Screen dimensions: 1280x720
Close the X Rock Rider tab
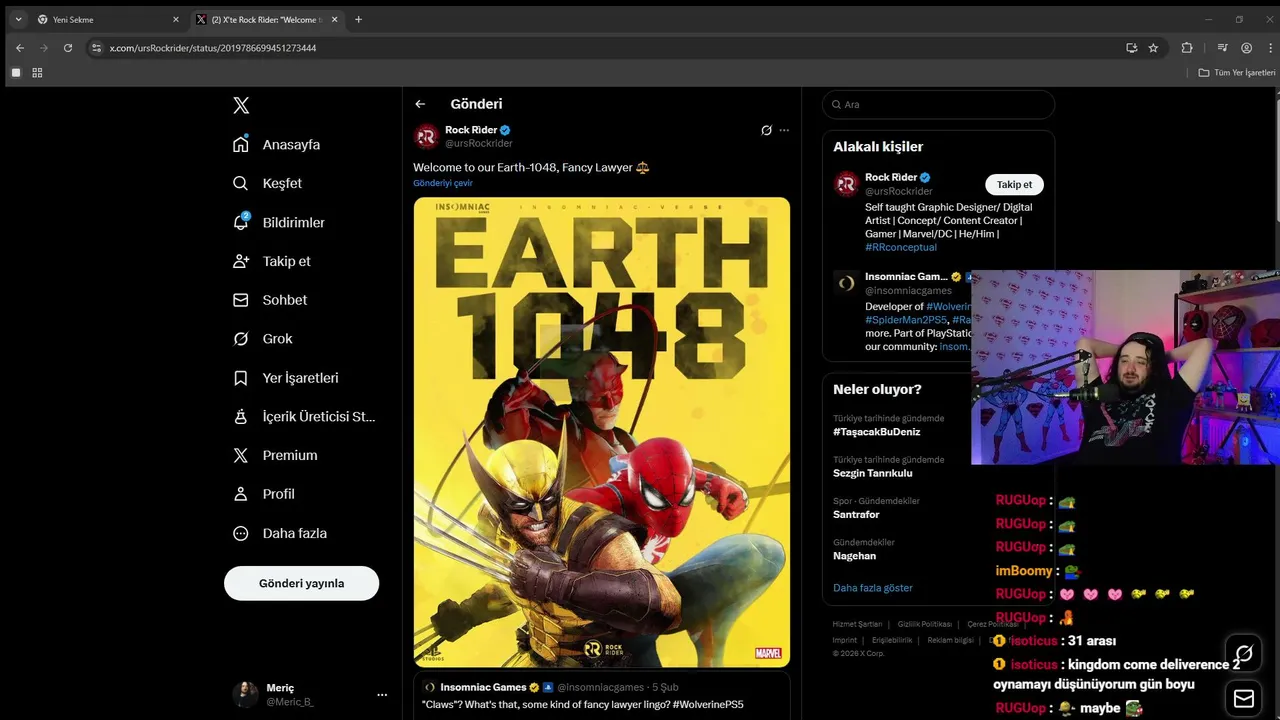pos(335,19)
